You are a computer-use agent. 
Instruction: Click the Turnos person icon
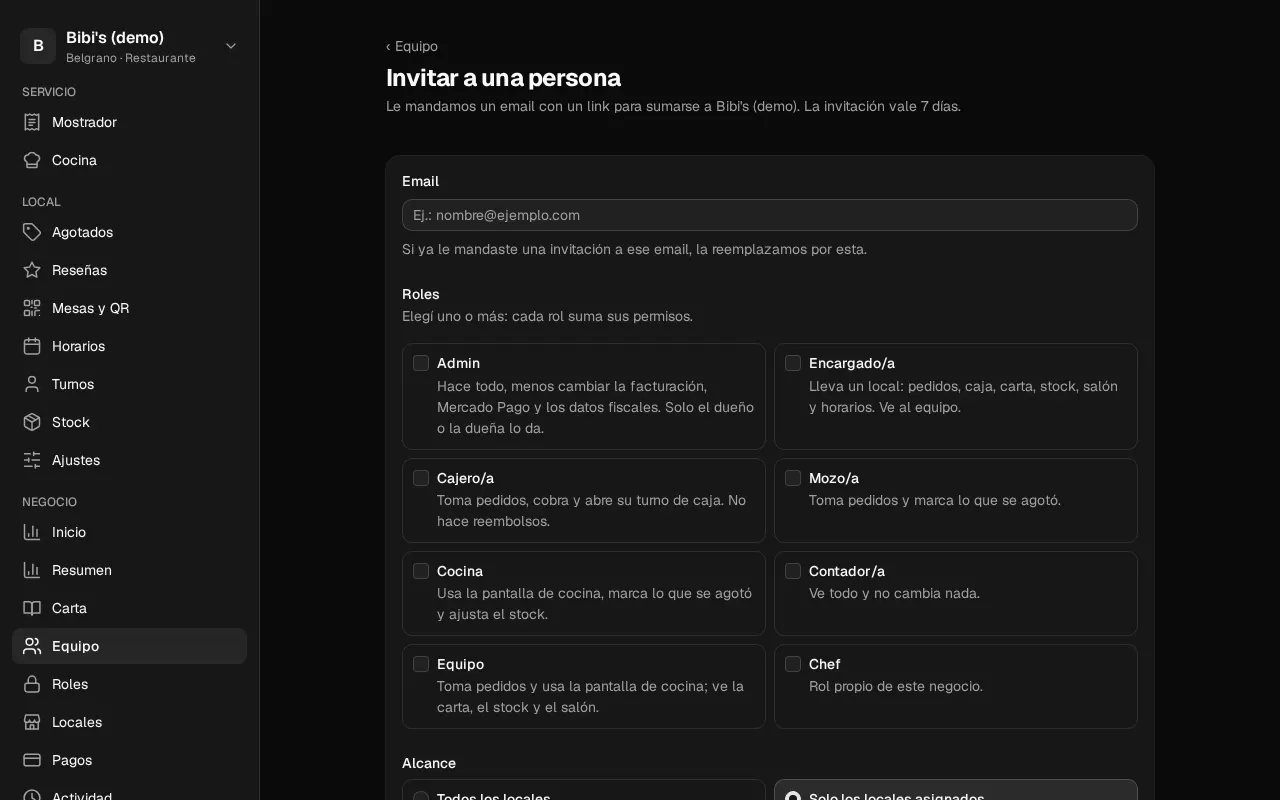point(32,384)
